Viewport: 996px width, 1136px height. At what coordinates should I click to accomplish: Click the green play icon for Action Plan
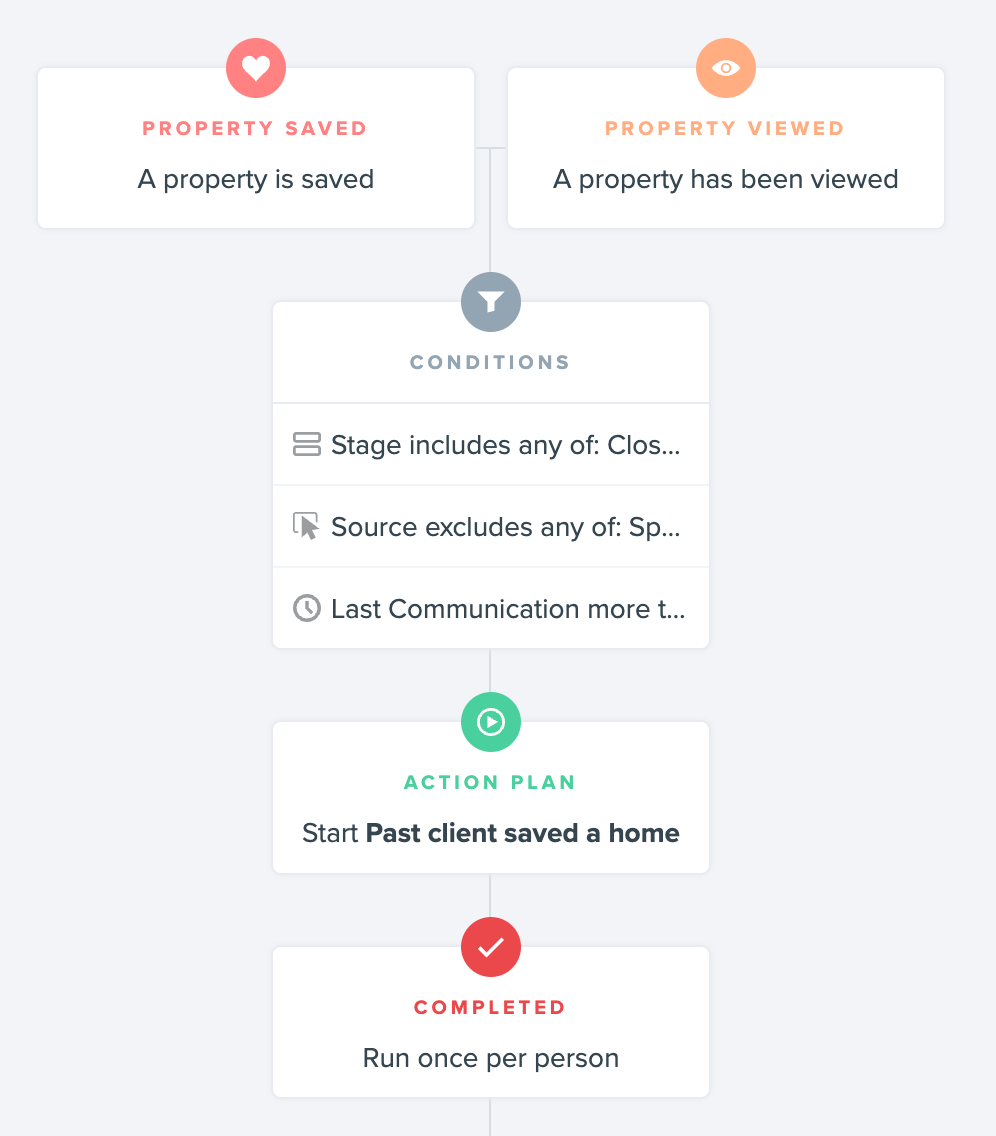point(491,722)
